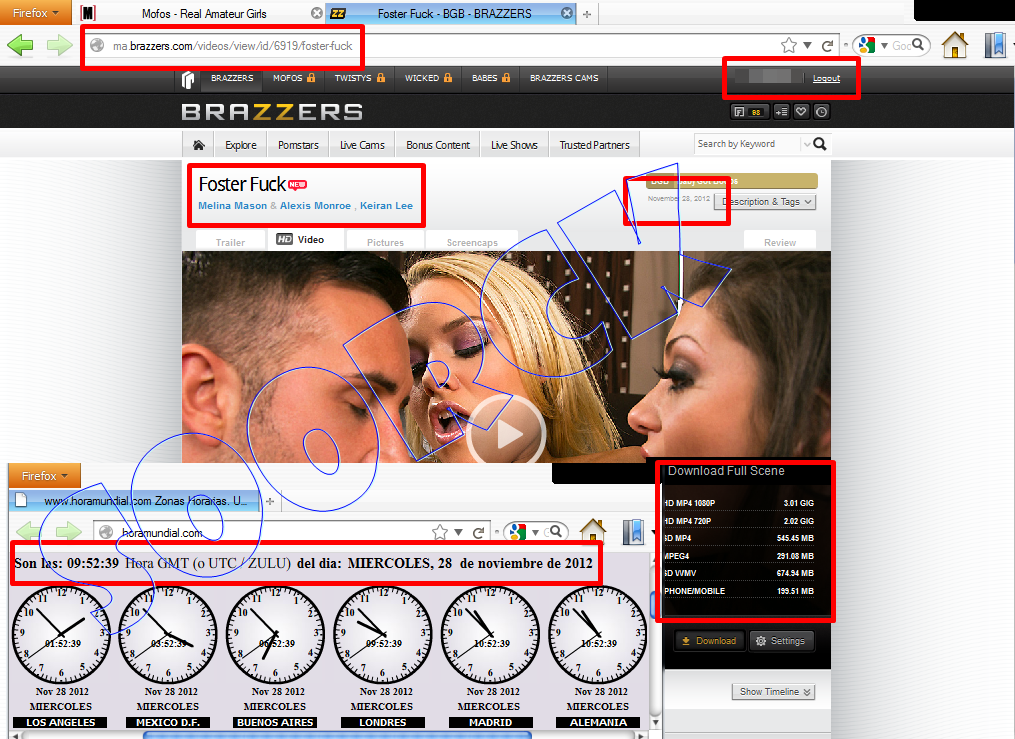Screen dimensions: 1015x739
Task: Open the Settings button with the gear icon
Action: [781, 641]
